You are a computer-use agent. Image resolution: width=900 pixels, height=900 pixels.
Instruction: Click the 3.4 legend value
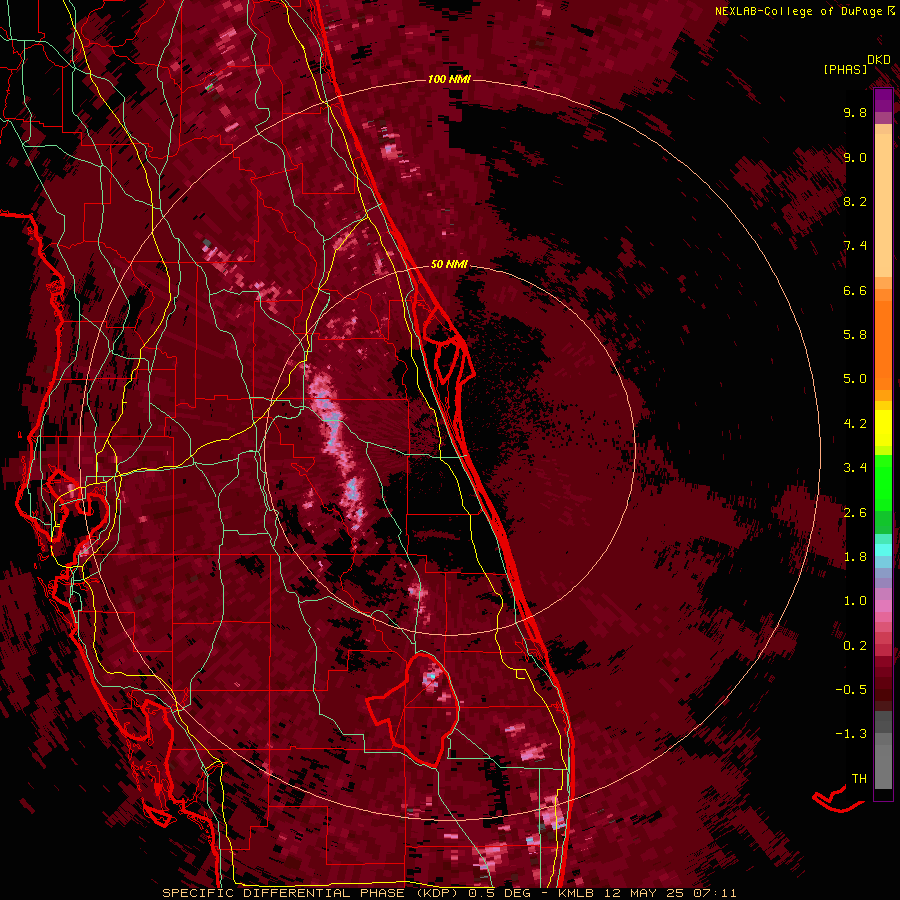point(855,468)
